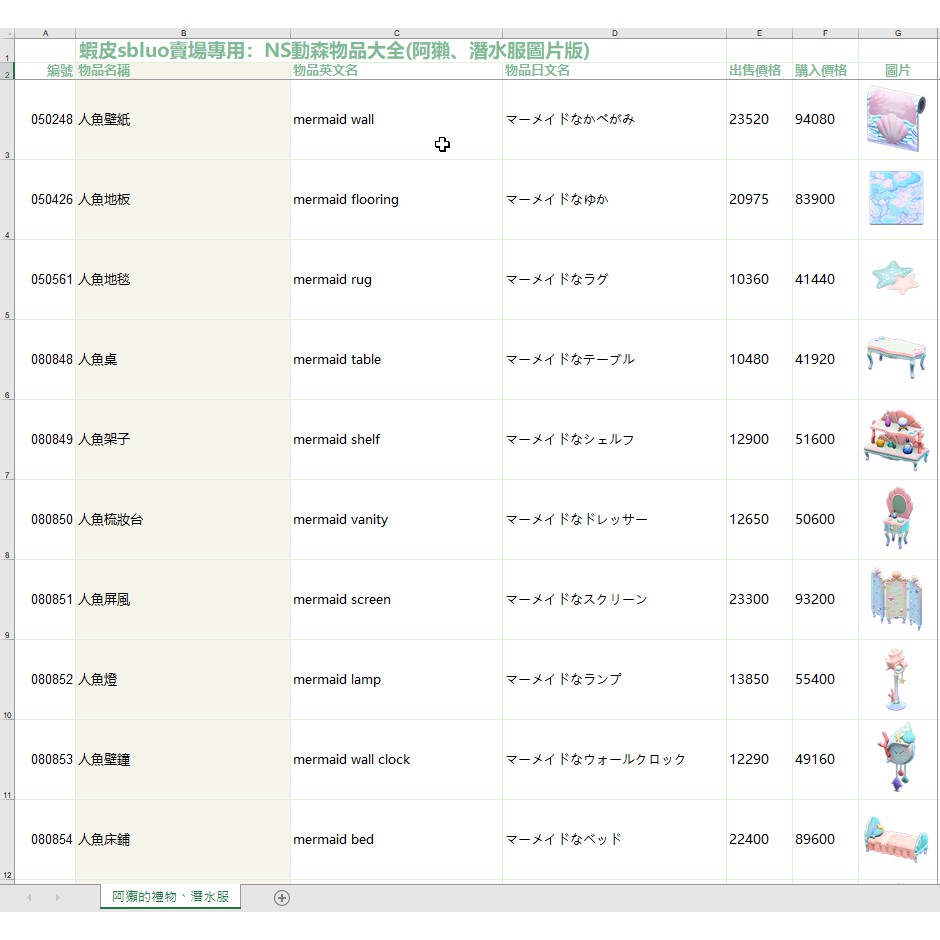Select column B header
The height and width of the screenshot is (940, 940).
tap(183, 34)
